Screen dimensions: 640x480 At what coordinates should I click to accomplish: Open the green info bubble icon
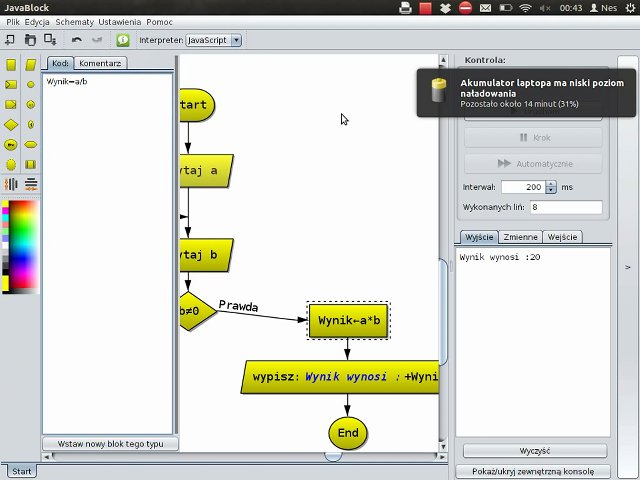point(122,40)
